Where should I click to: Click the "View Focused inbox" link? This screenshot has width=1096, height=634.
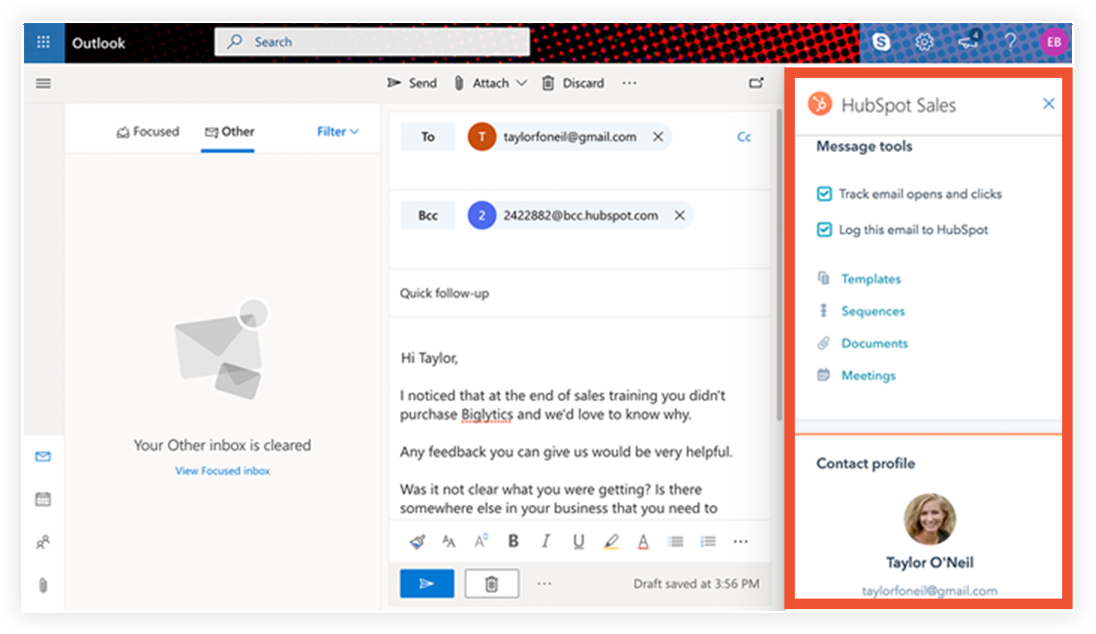(222, 470)
